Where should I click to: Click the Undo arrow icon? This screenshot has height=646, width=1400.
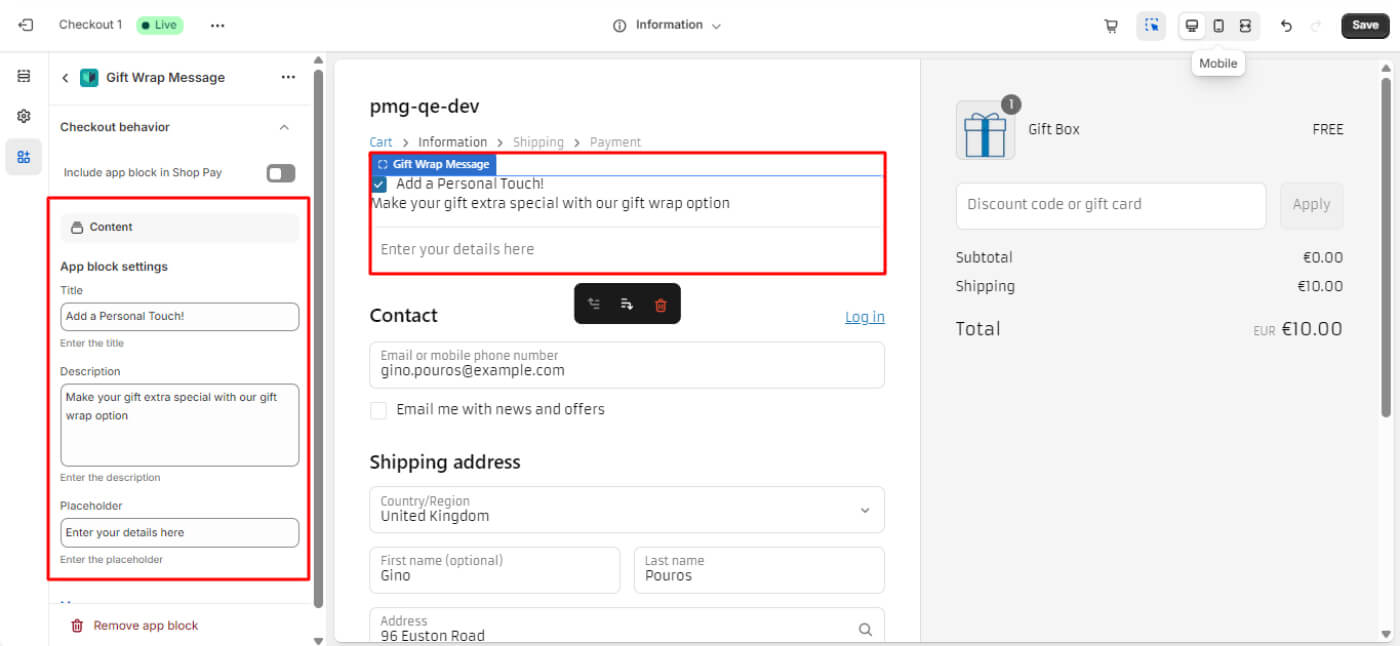point(1287,26)
